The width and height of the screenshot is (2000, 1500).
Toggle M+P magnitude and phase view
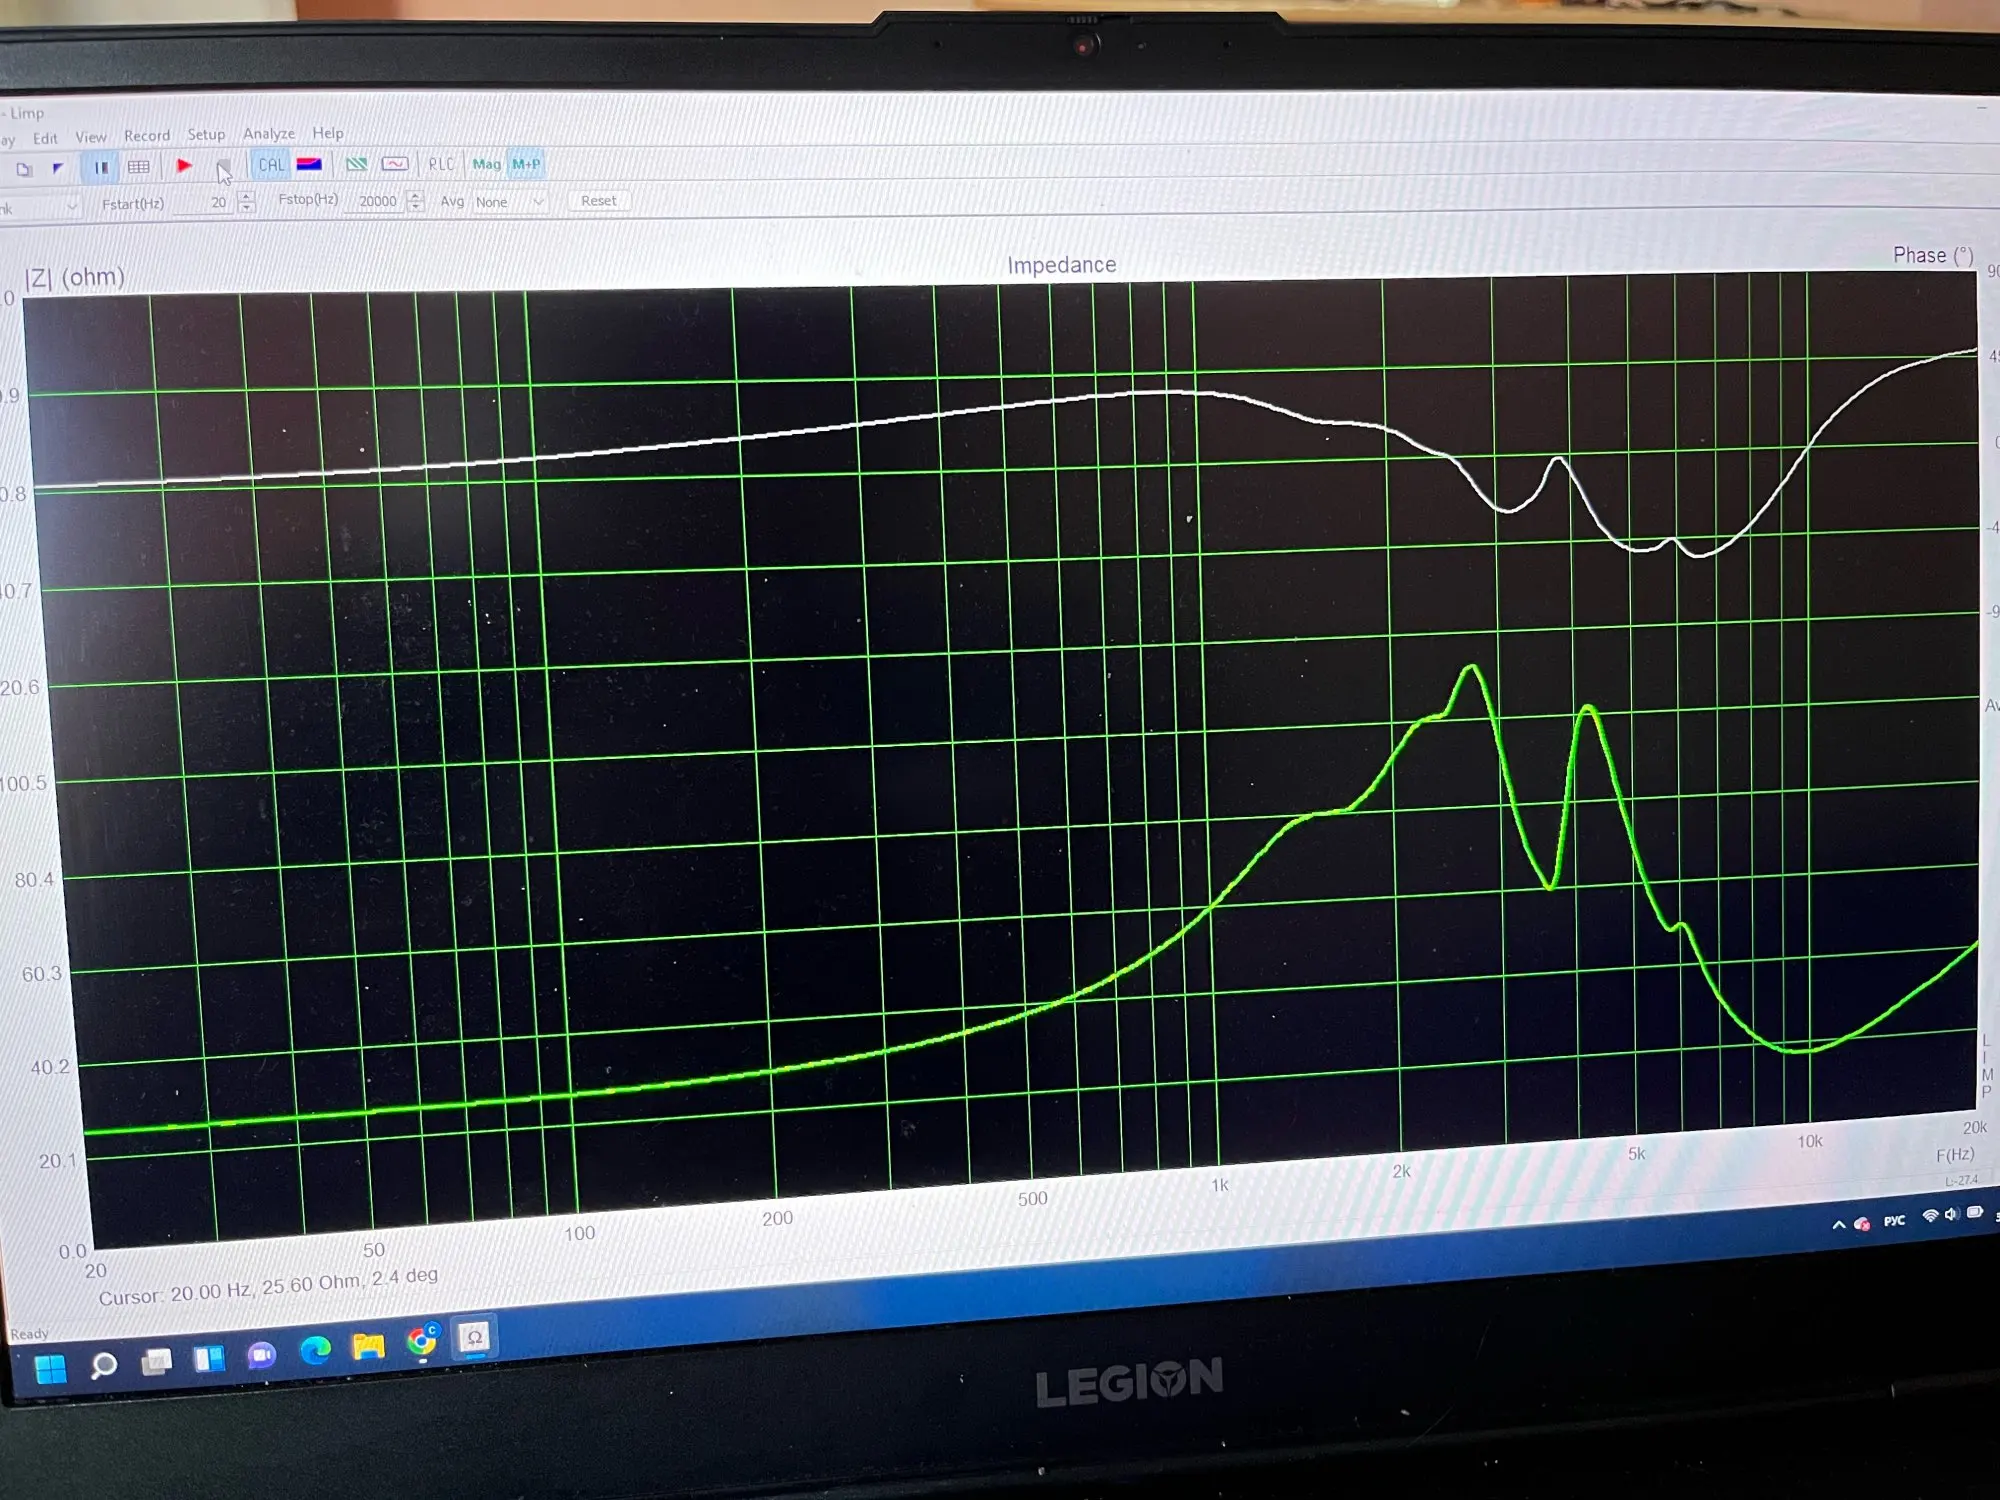pyautogui.click(x=526, y=164)
